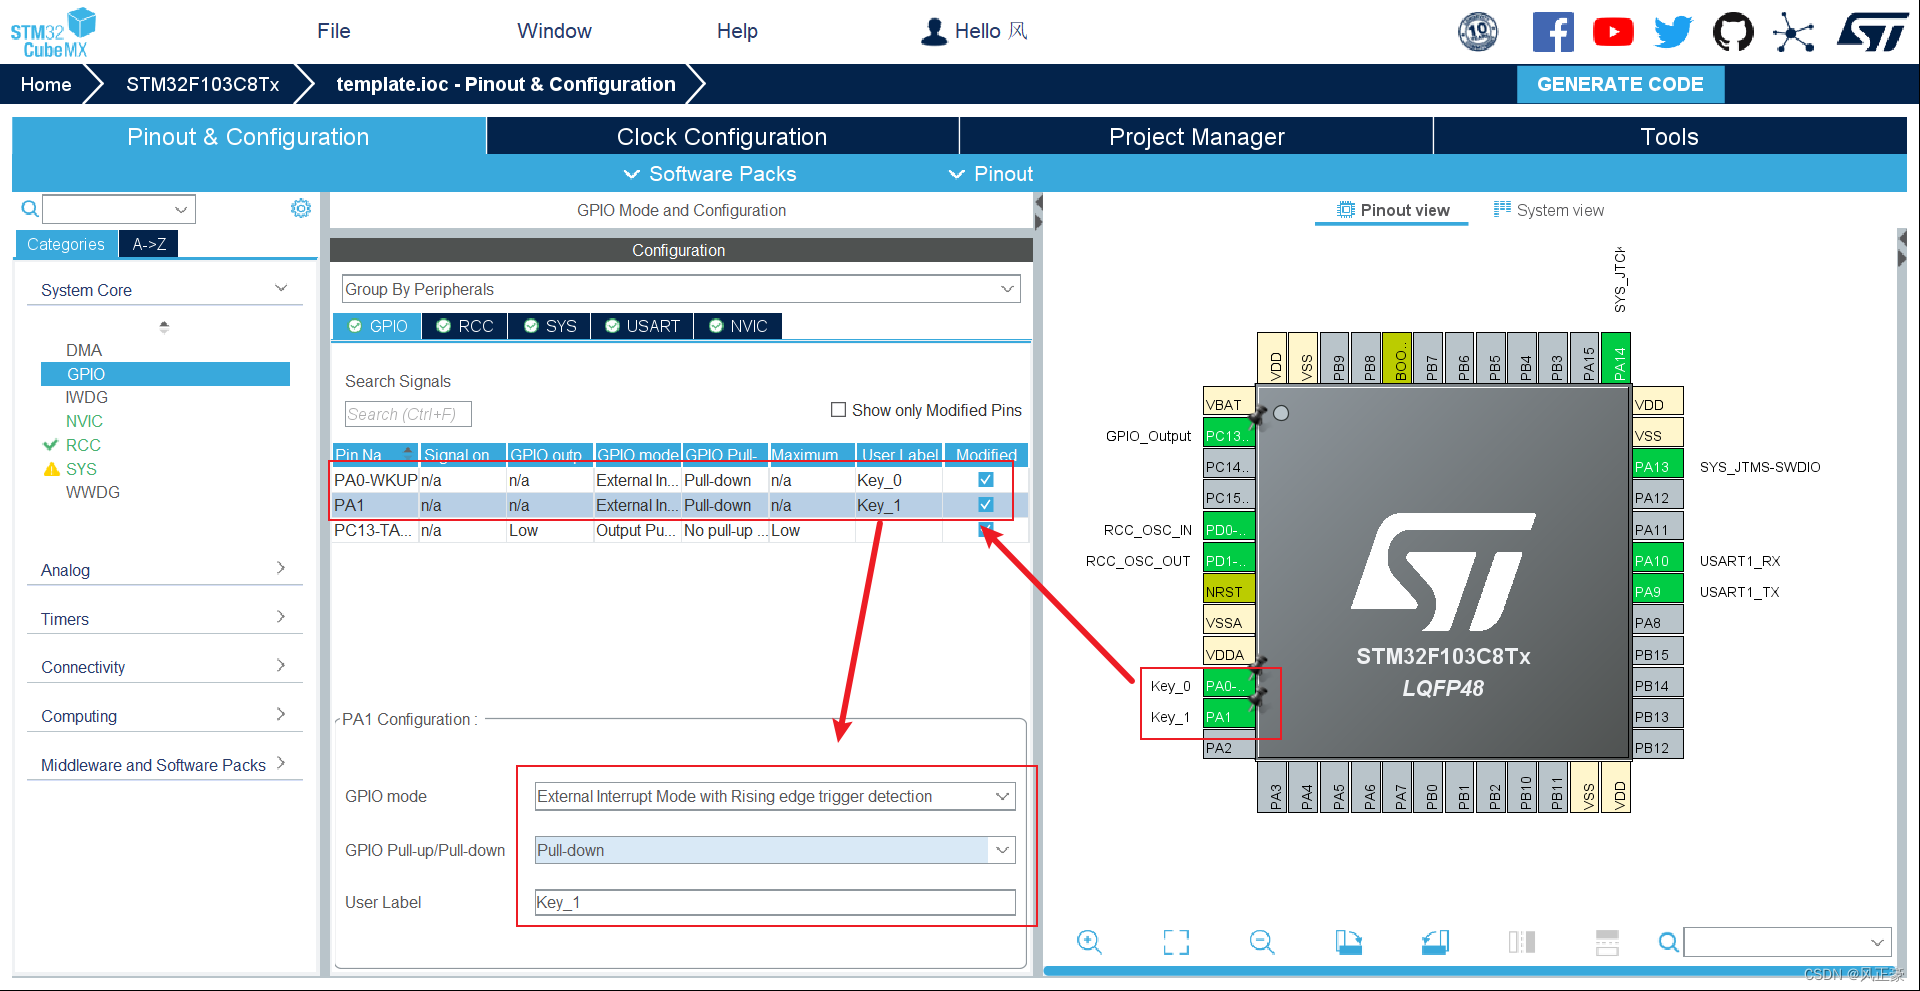Click the GENERATE CODE button

1620,84
